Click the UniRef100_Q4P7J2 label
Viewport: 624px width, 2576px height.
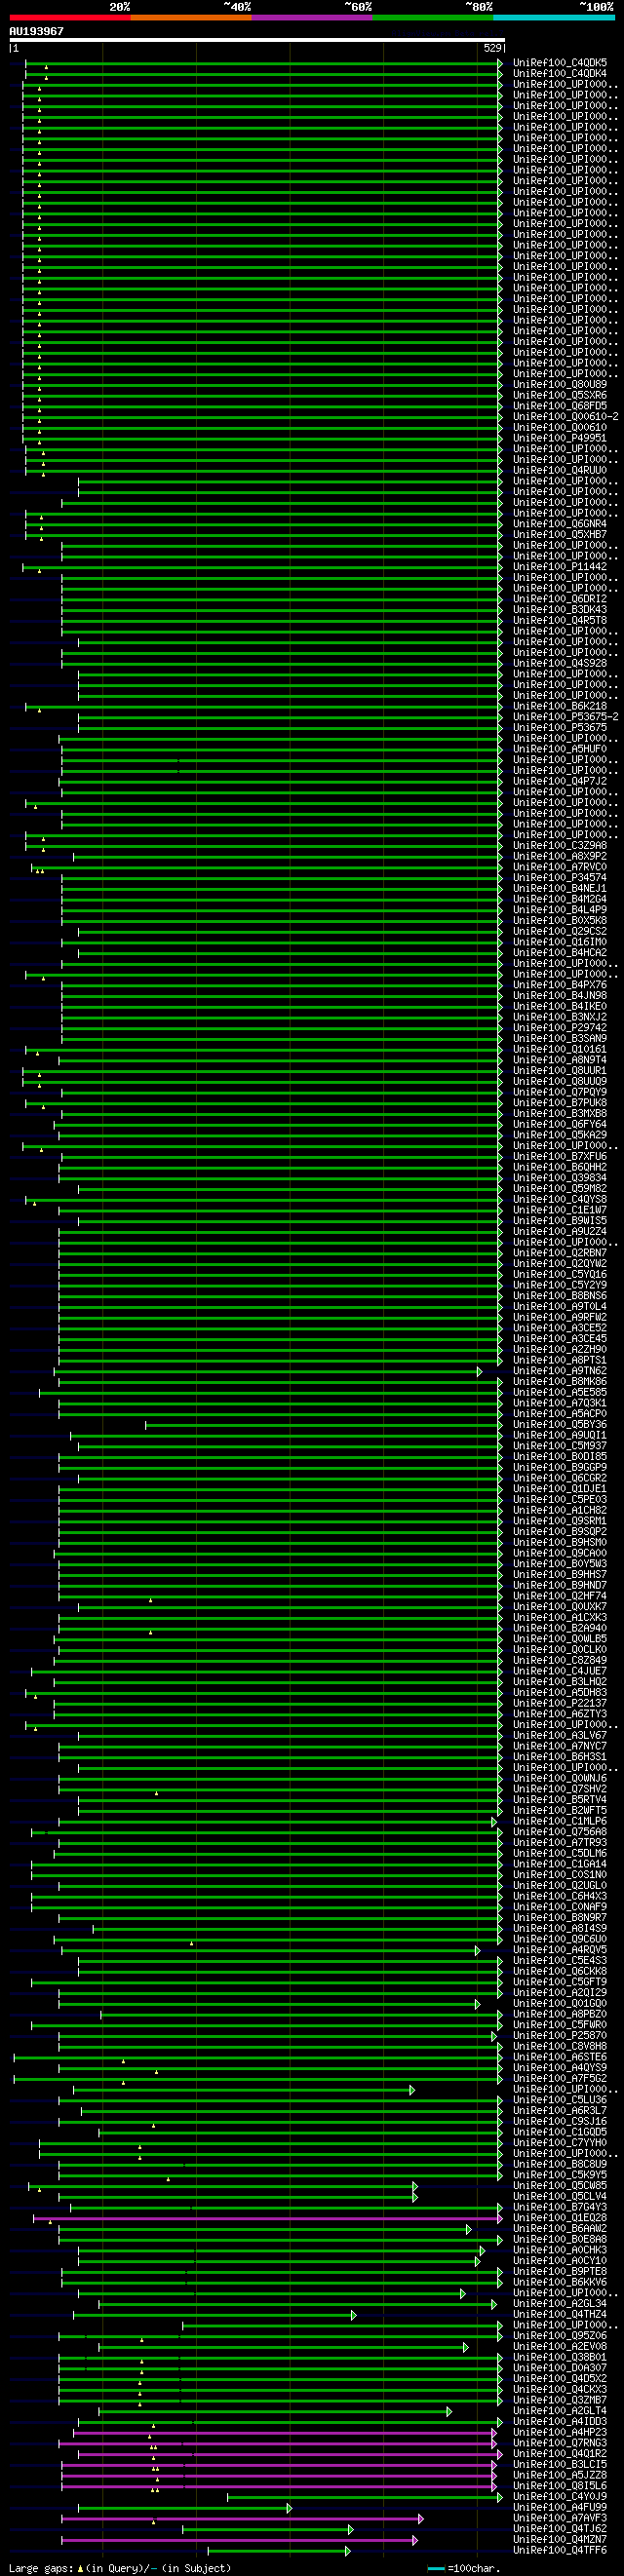point(560,781)
